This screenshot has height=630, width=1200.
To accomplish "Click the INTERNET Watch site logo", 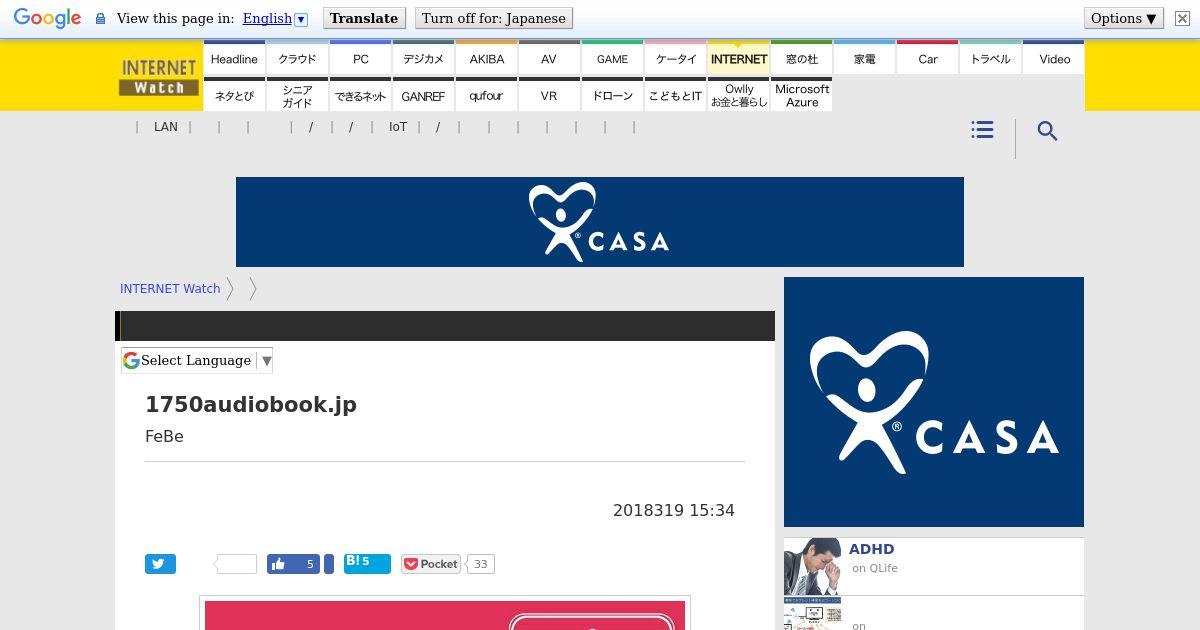I will coord(158,76).
